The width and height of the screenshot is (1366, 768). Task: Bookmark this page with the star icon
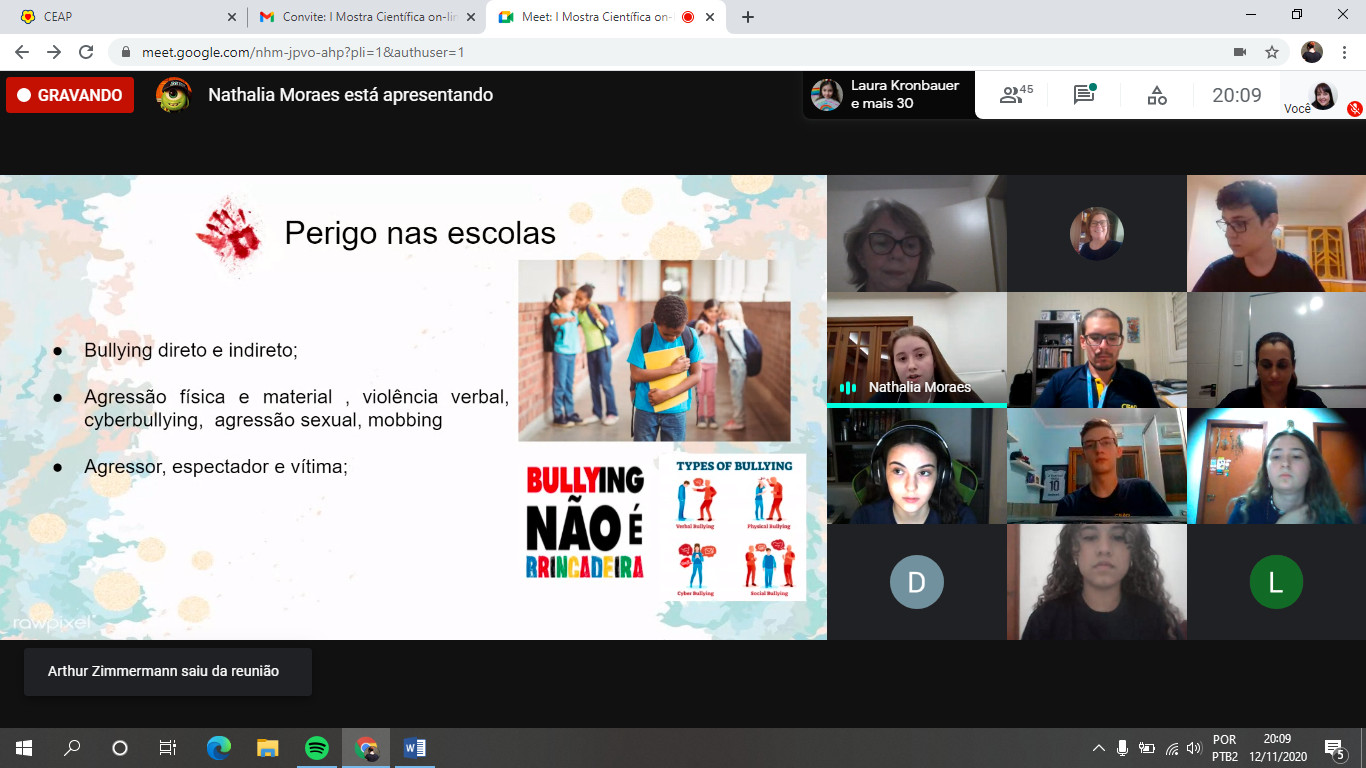pos(1272,52)
